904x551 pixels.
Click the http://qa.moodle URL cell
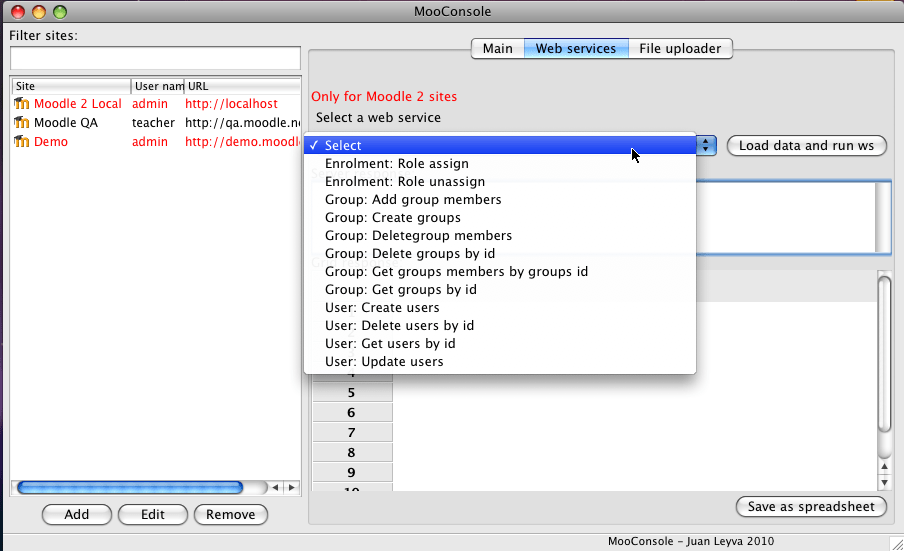242,123
